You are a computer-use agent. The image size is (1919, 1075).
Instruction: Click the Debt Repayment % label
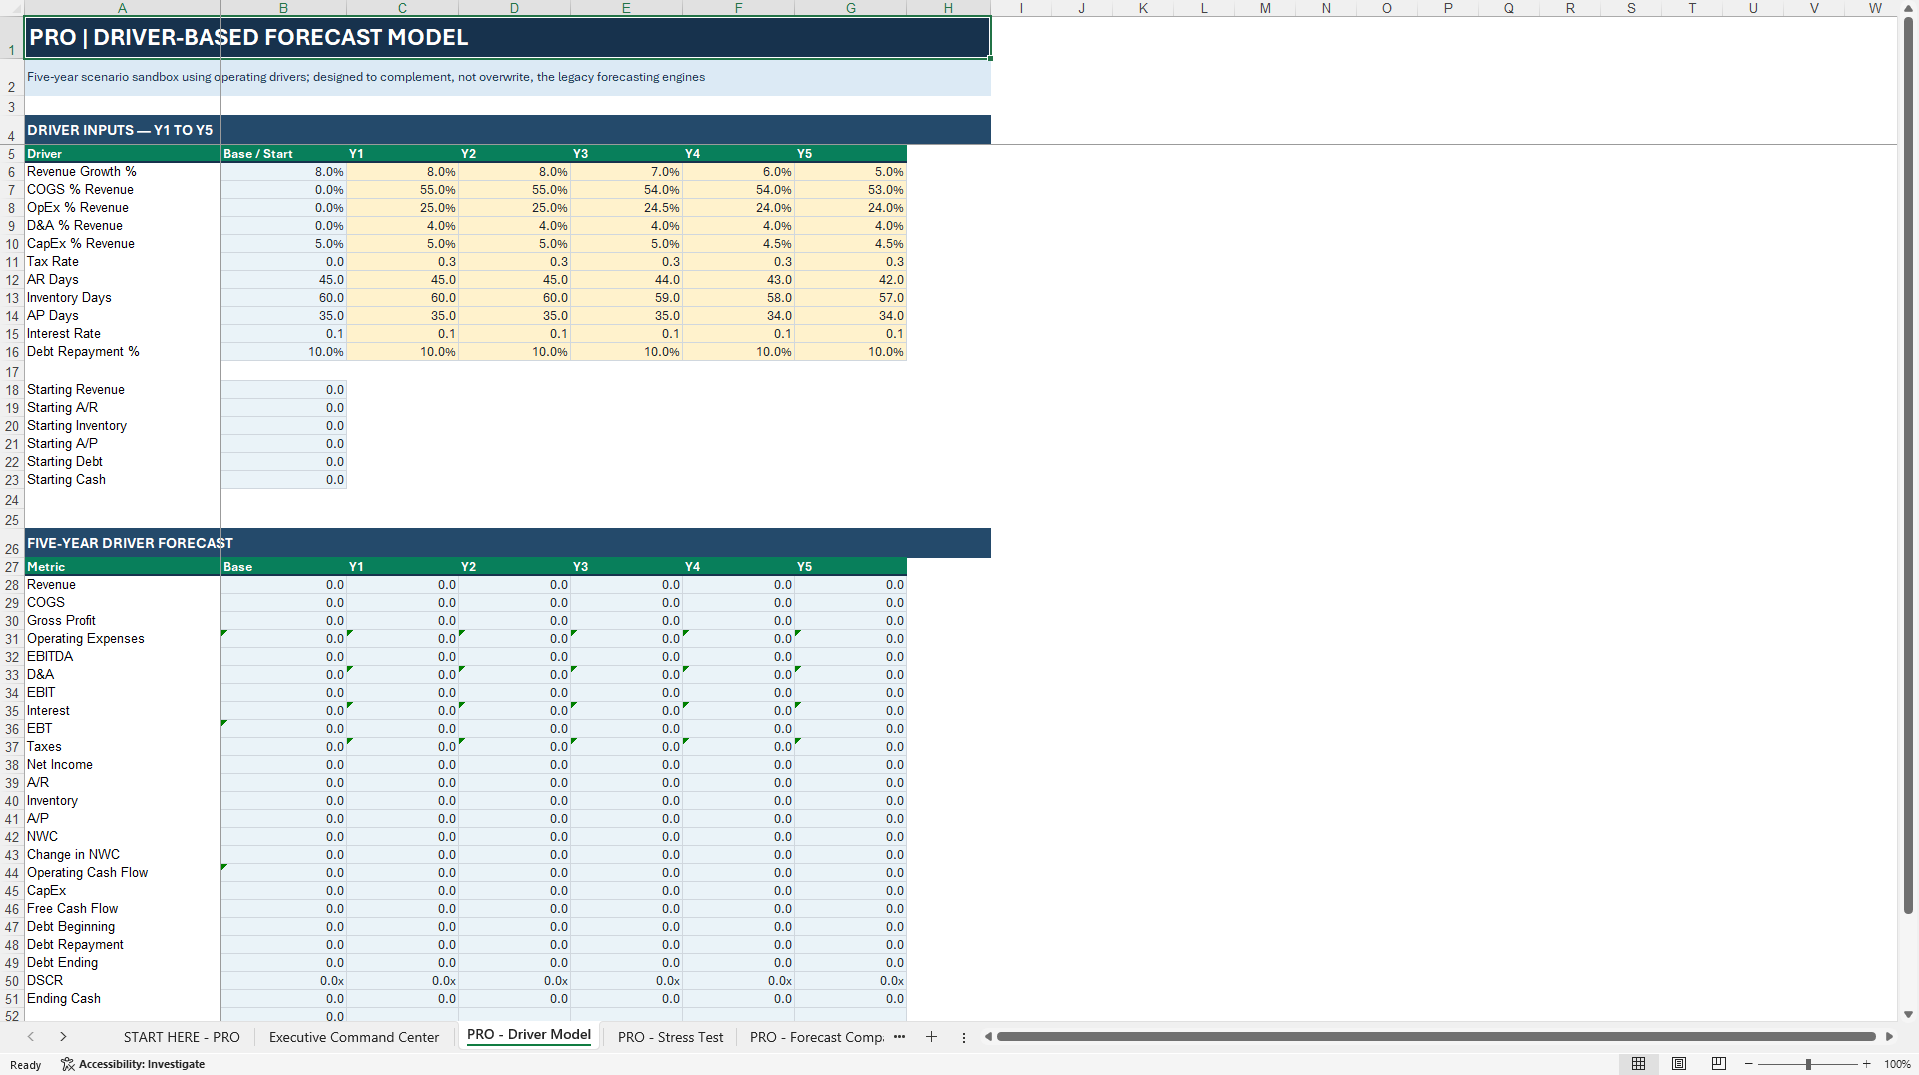click(122, 352)
